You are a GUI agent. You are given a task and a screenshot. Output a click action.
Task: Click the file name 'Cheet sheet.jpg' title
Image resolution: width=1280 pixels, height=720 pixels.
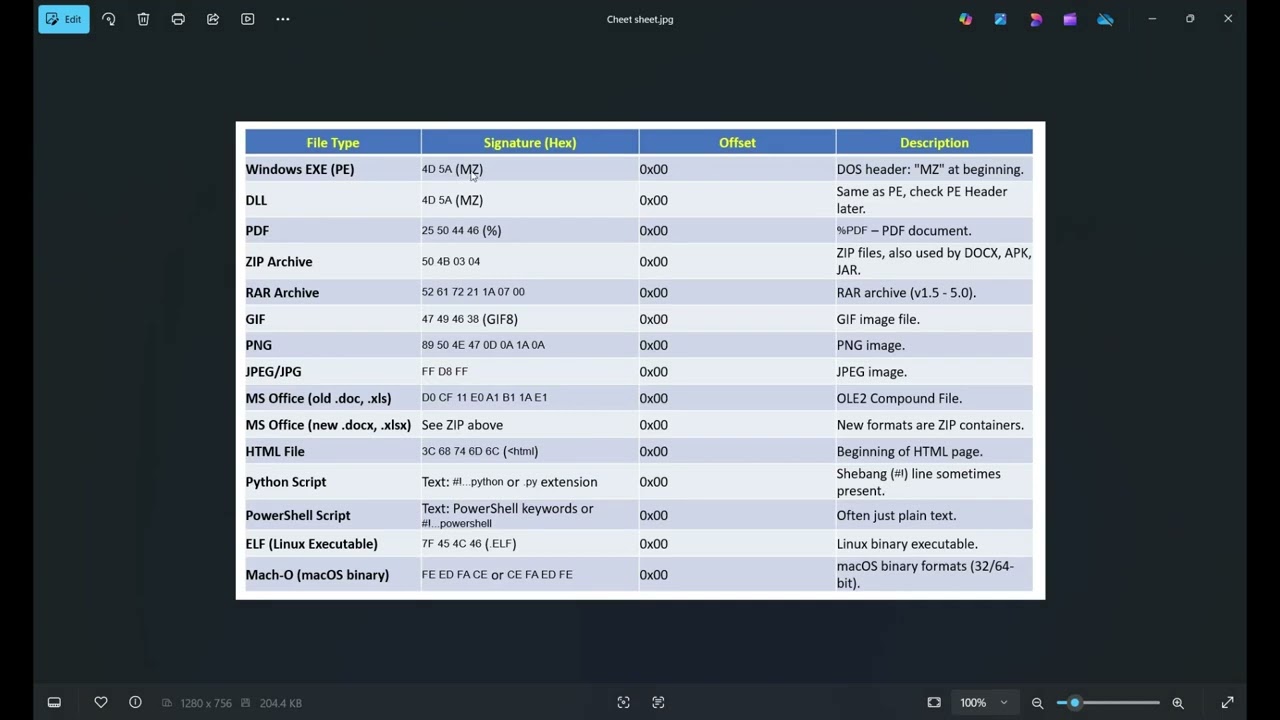pyautogui.click(x=640, y=19)
